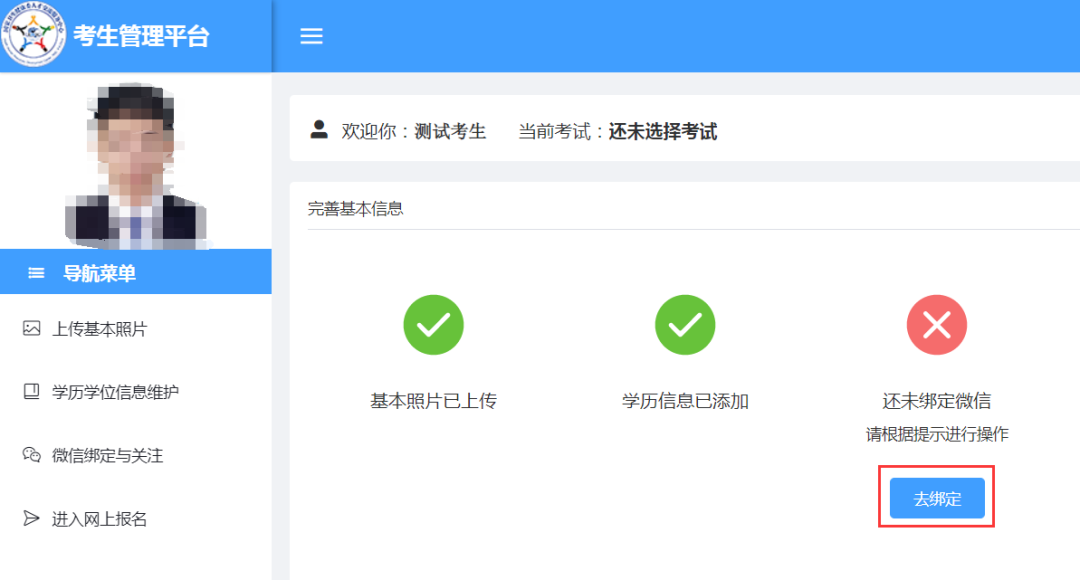Click the 进入网上报名 arrow icon

point(32,519)
